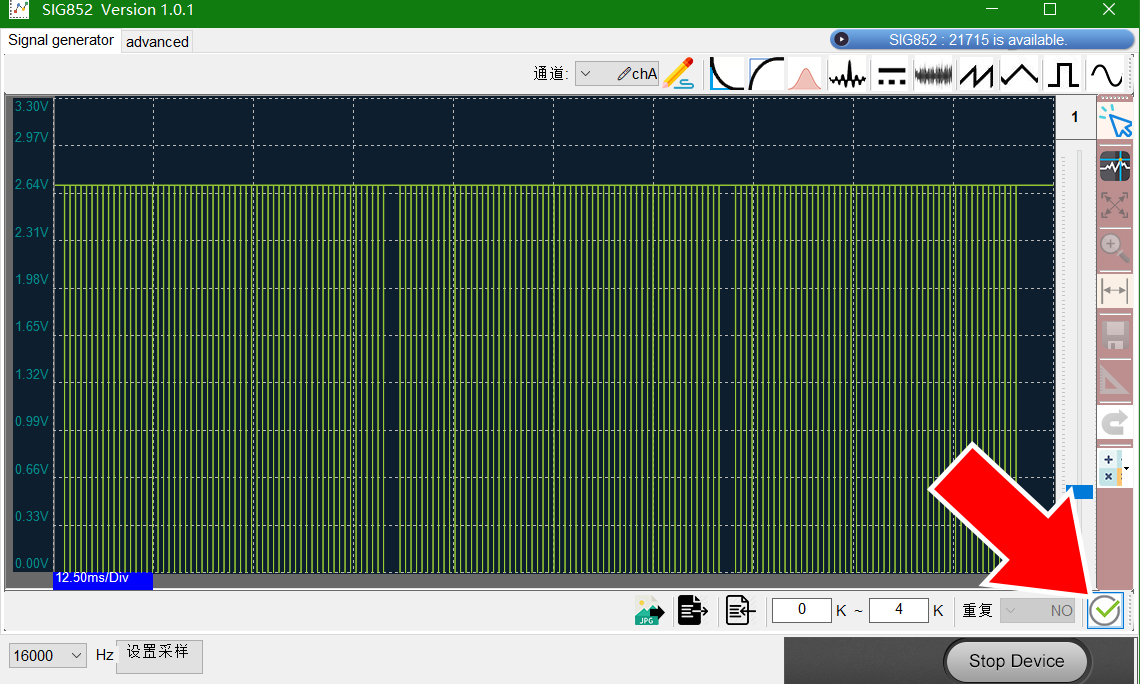
Task: Open the calculator tool dropdown arrow
Action: coord(1127,468)
